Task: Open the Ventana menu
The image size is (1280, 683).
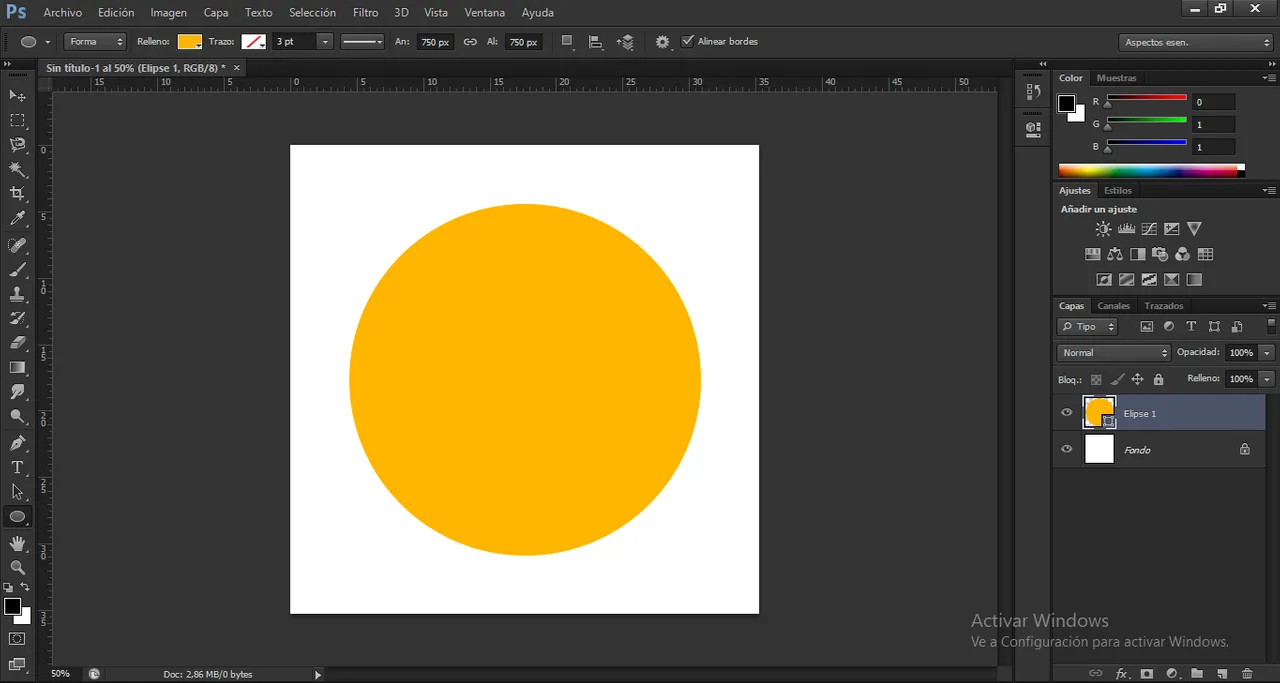Action: [484, 13]
